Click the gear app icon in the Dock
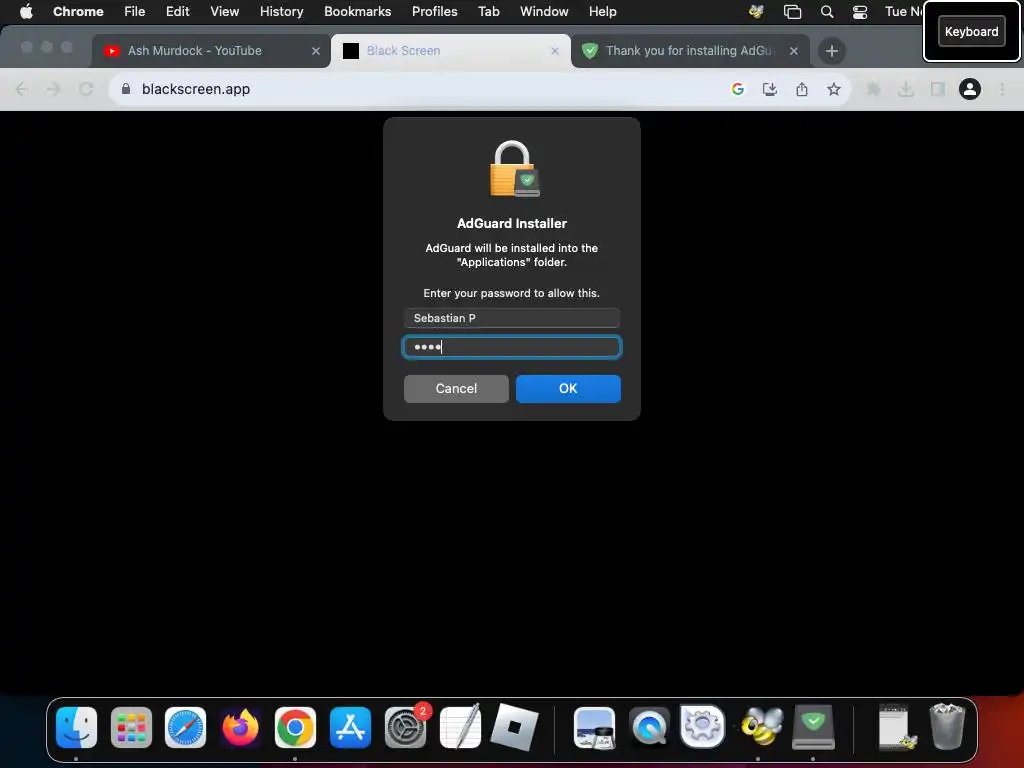1024x768 pixels. tap(703, 726)
